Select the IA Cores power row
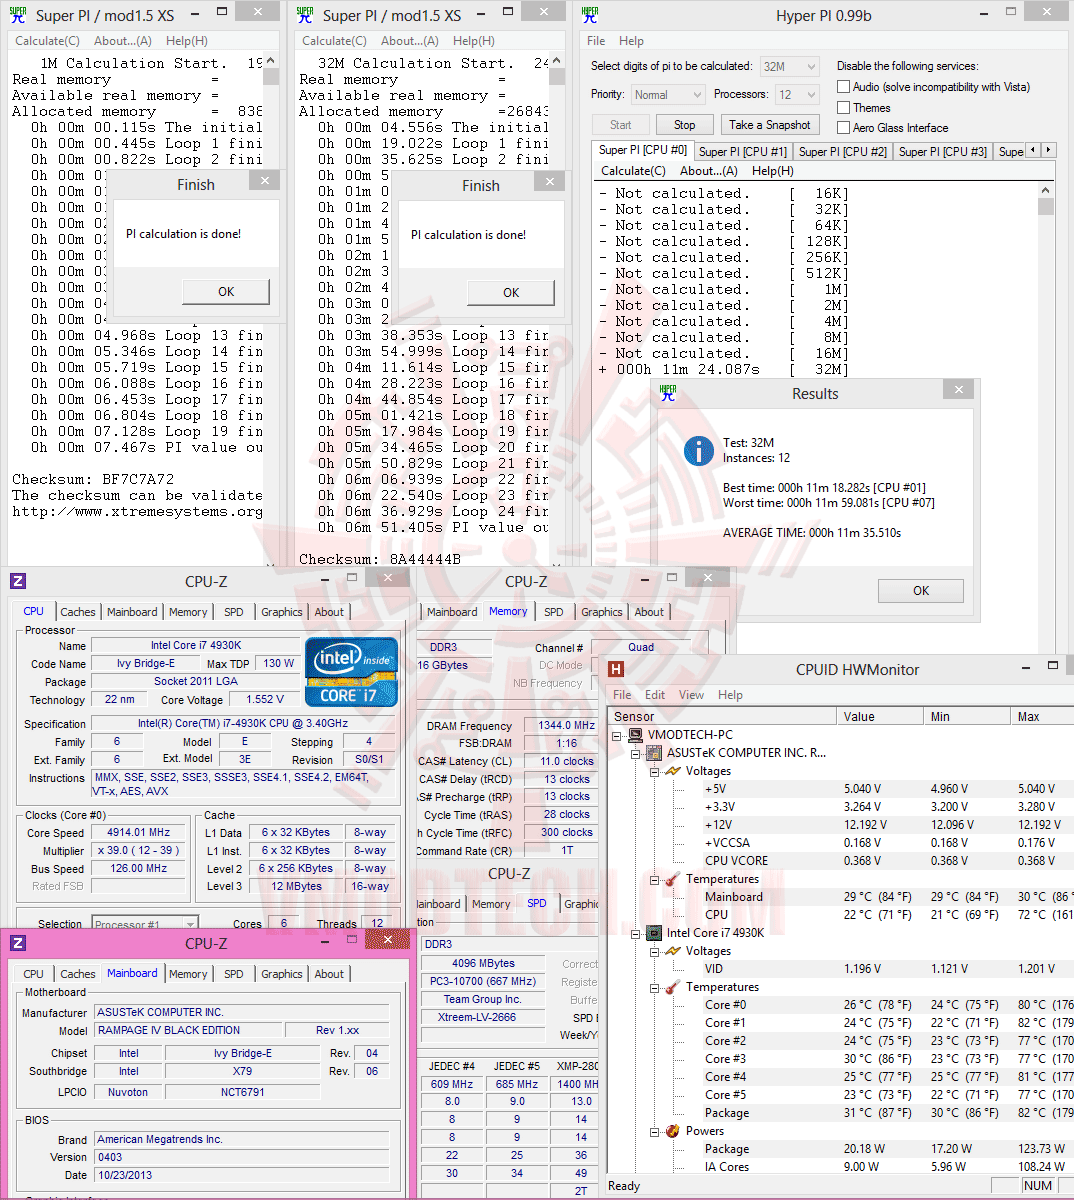Viewport: 1074px width, 1200px height. point(840,1167)
